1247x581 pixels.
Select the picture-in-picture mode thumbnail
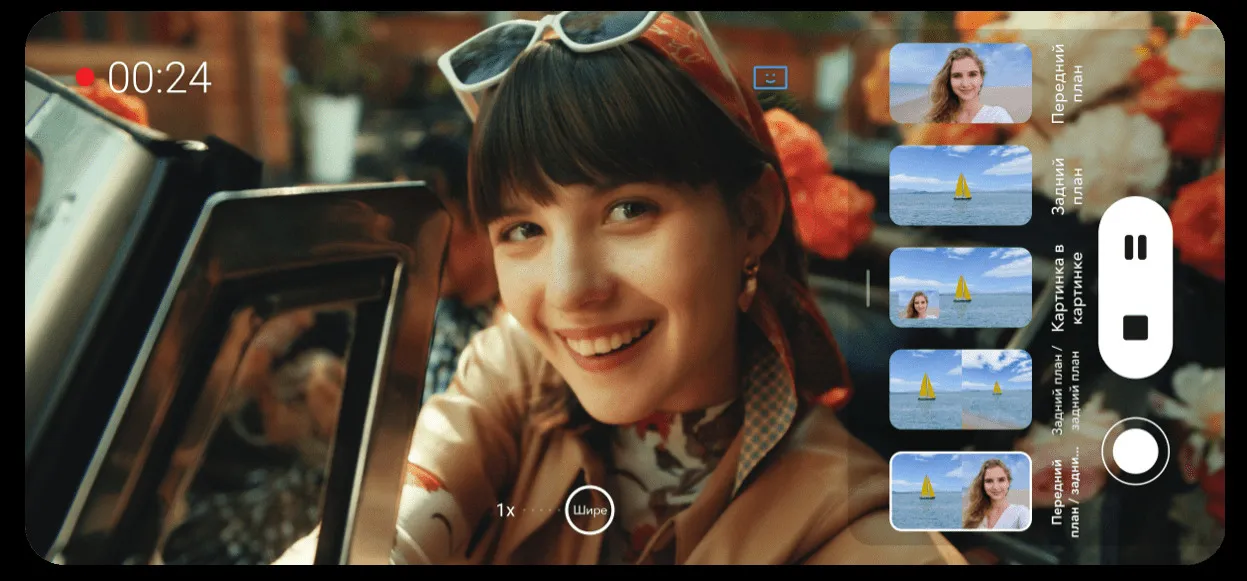click(x=960, y=287)
